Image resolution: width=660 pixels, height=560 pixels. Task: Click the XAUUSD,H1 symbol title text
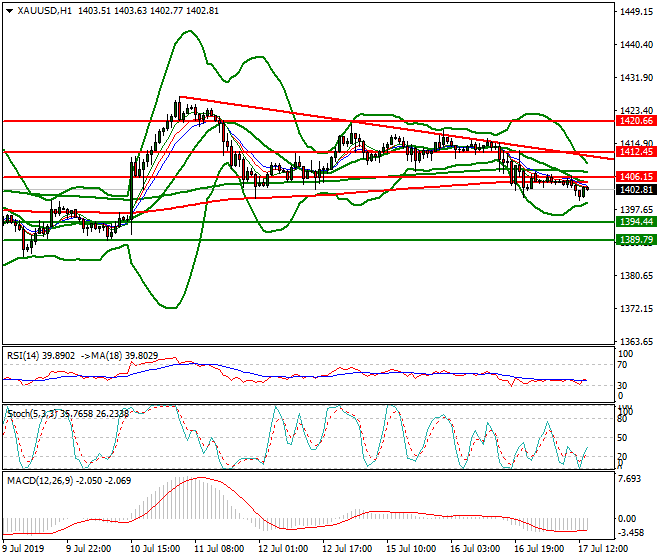[45, 11]
